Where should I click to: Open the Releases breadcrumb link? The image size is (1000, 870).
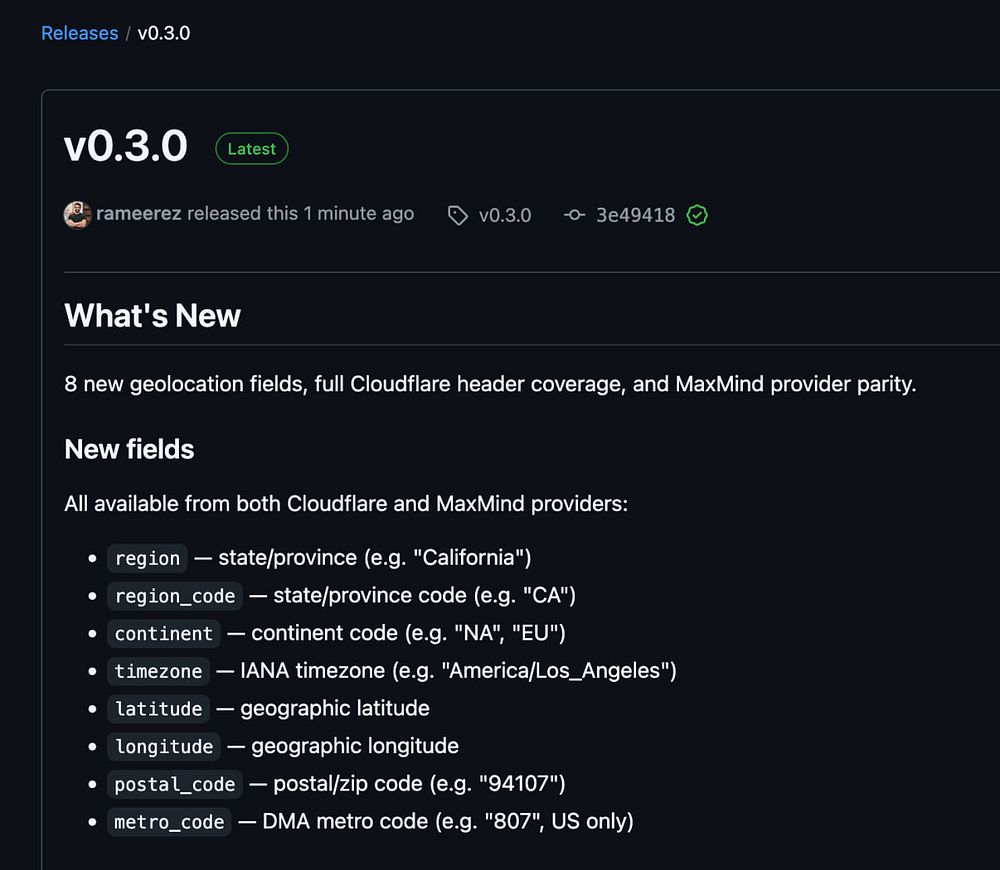(x=79, y=33)
